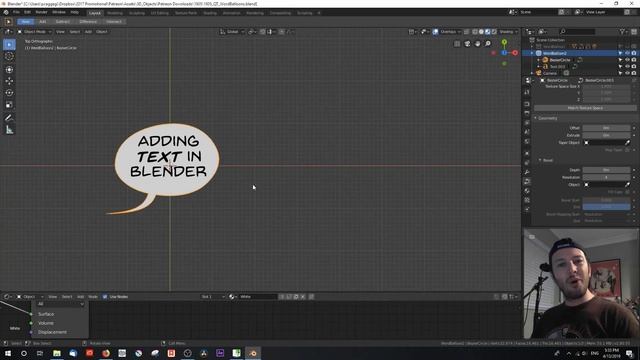Select the Subtract selection mode
Image resolution: width=640 pixels, height=360 pixels.
[x=62, y=22]
